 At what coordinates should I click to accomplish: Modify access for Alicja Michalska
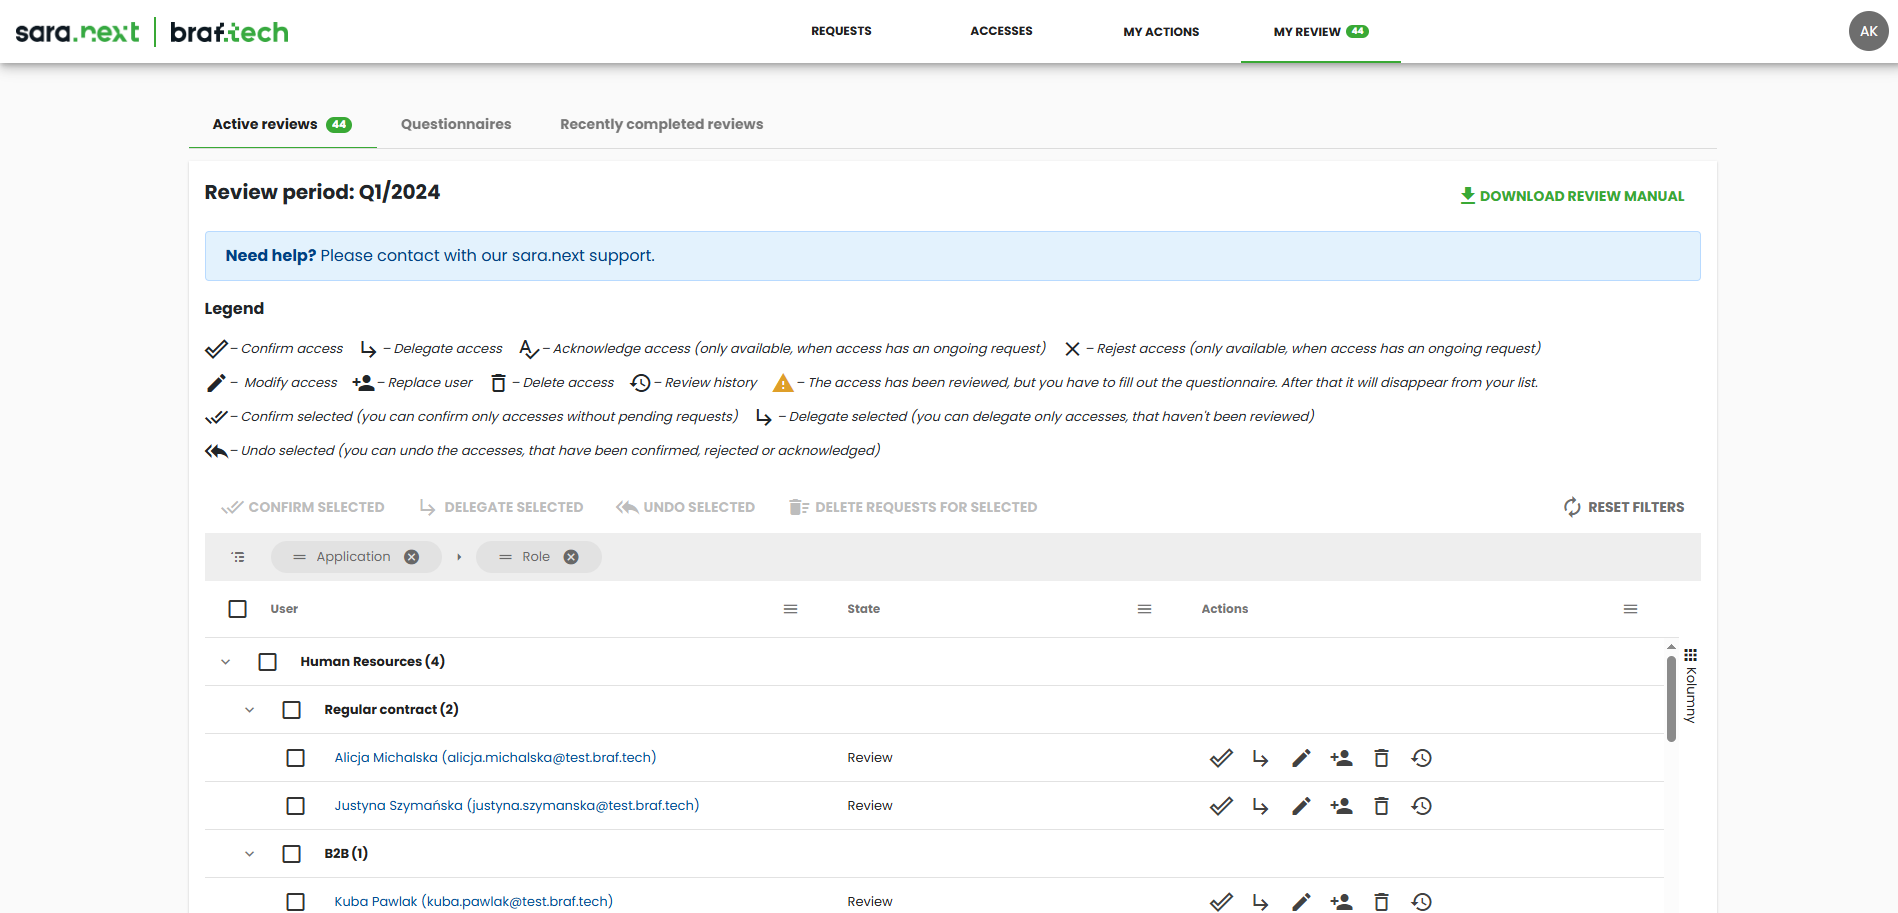[x=1300, y=758]
